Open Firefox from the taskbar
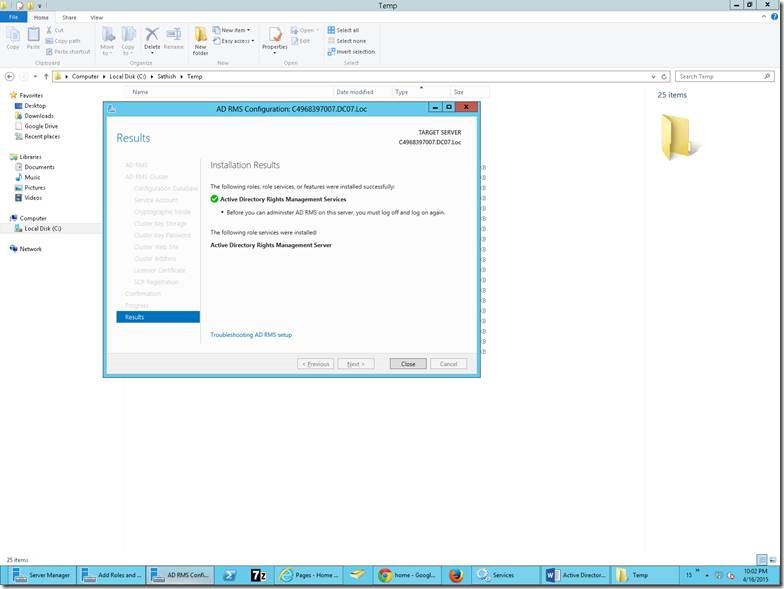Screen dimensions: 784x589 tap(456, 575)
